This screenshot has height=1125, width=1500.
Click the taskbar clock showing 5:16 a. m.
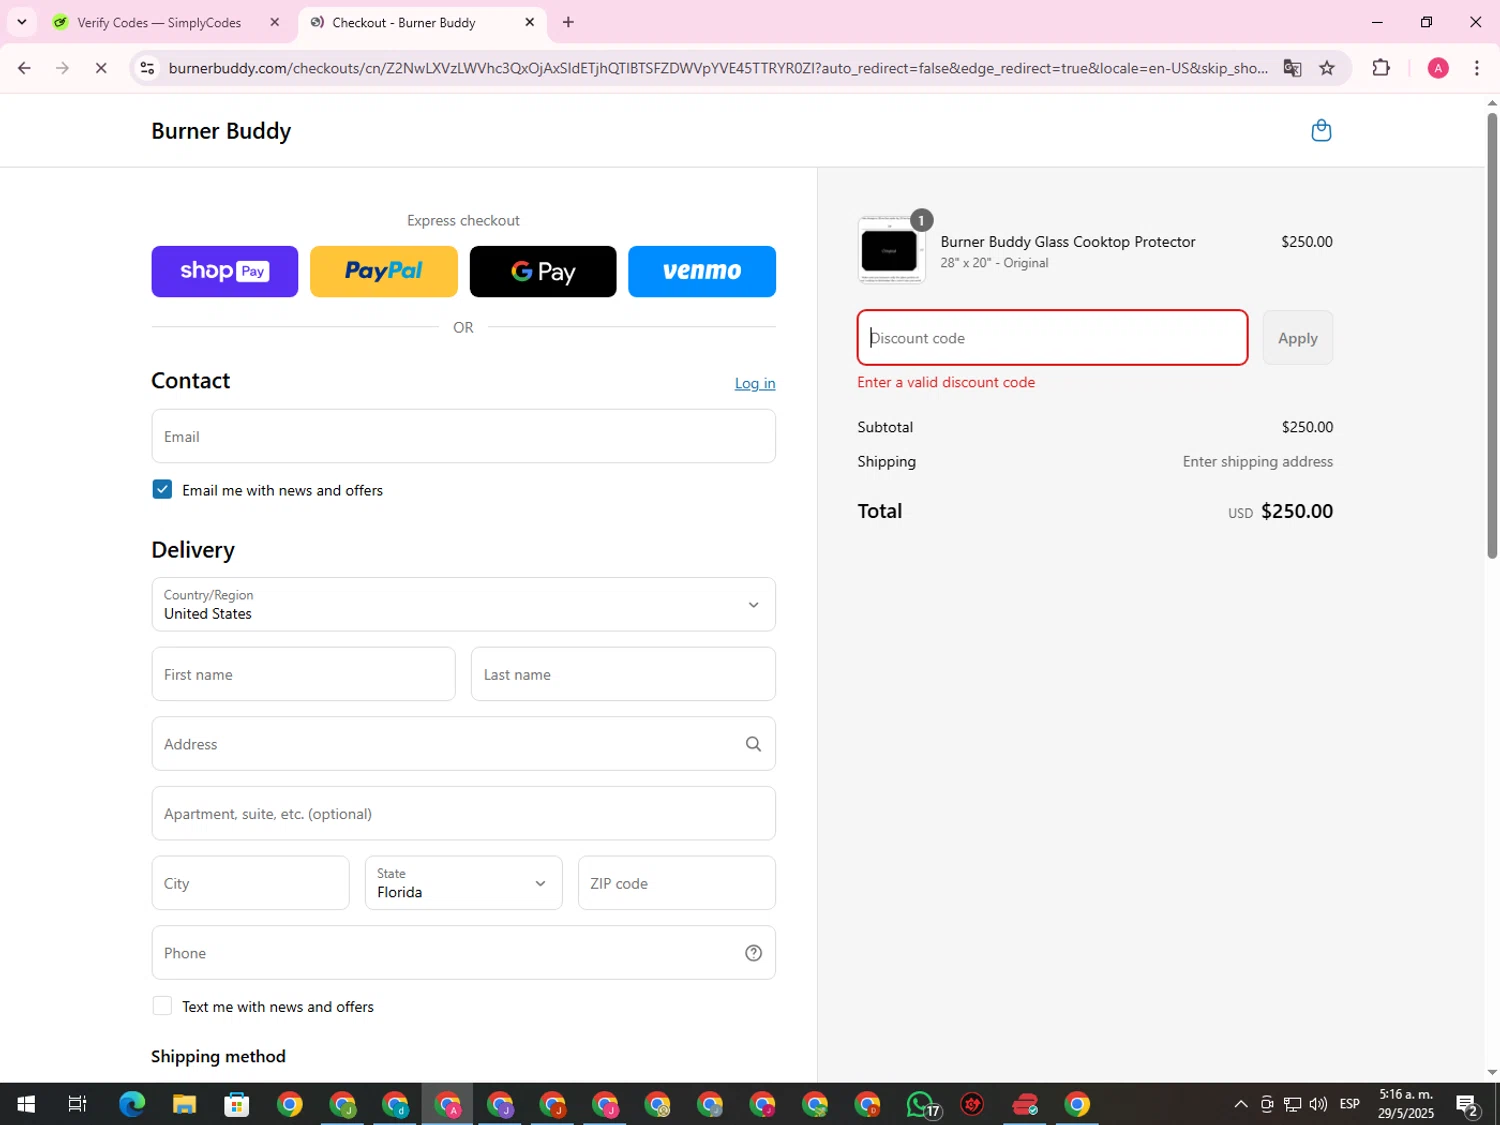(x=1405, y=1104)
